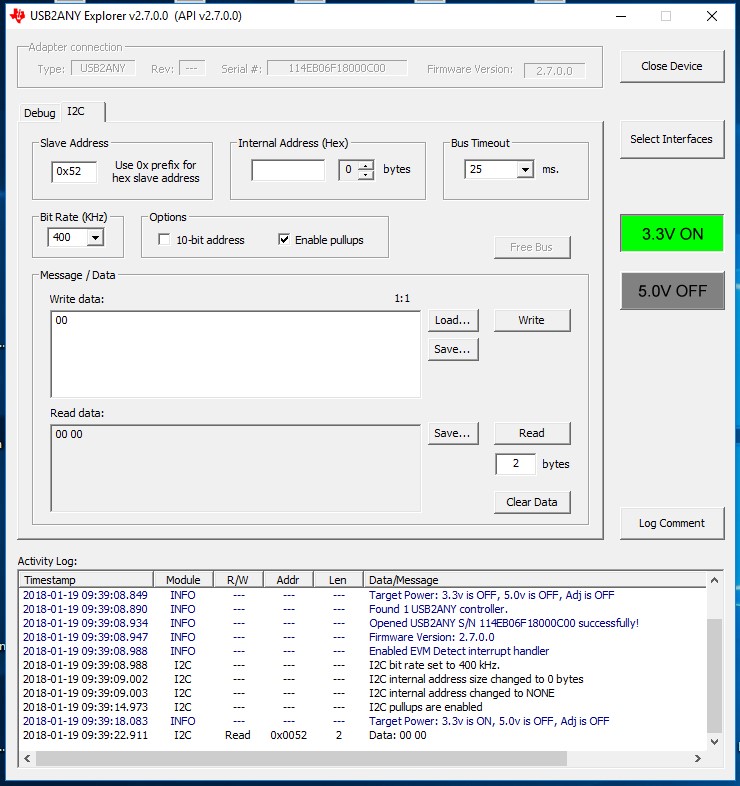This screenshot has width=740, height=786.
Task: Uncheck the Enable pullups checkbox
Action: [x=284, y=240]
